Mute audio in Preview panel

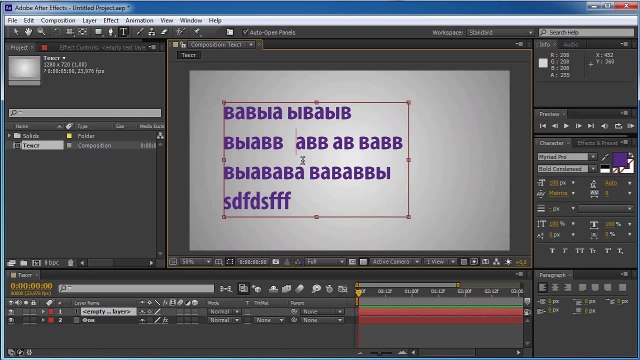pyautogui.click(x=604, y=126)
